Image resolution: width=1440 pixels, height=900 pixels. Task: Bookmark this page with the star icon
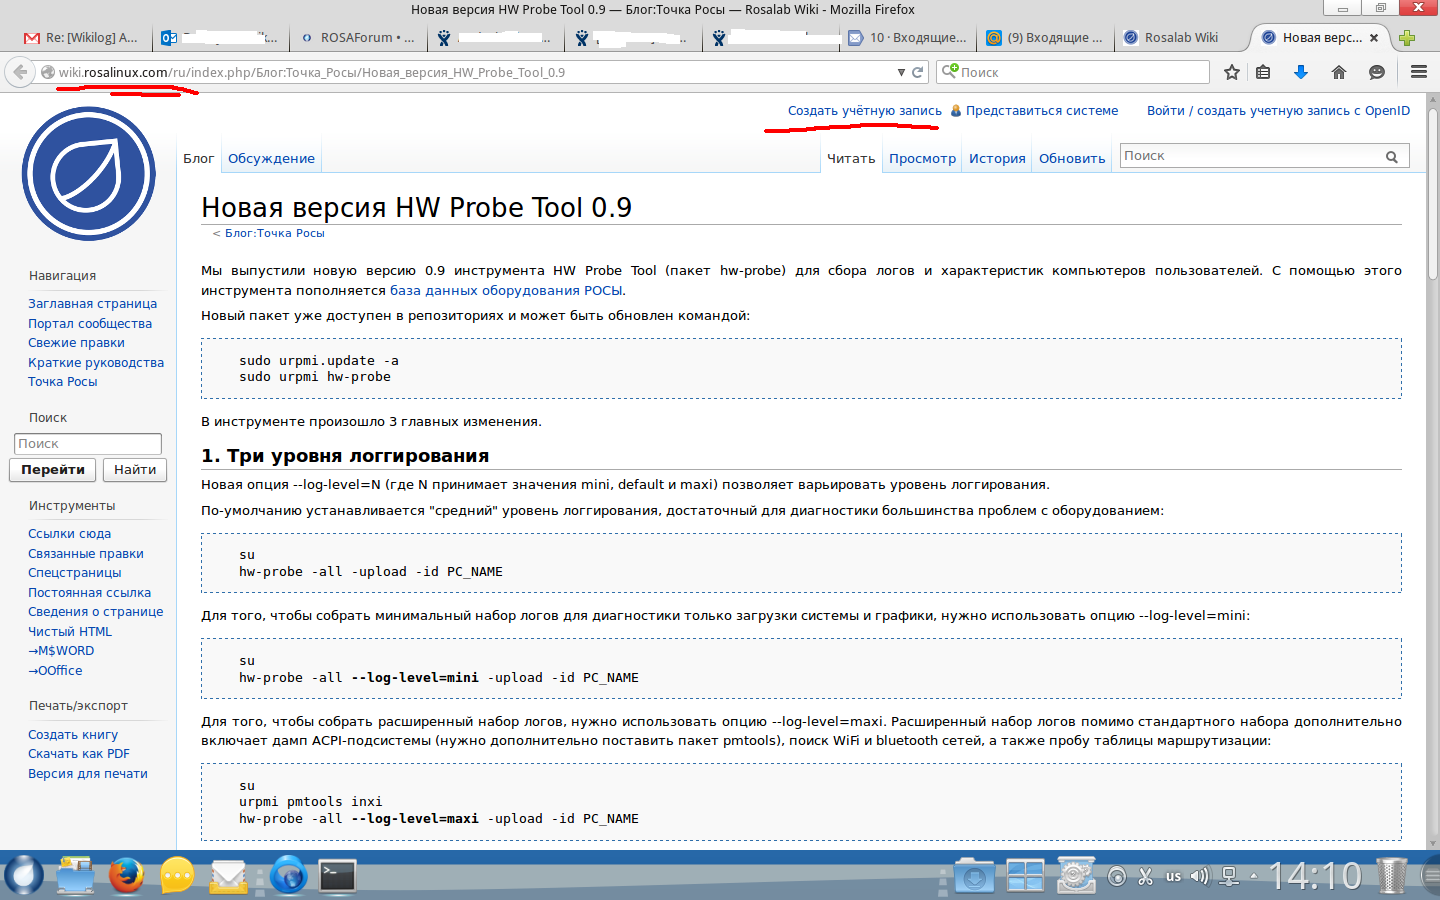click(1232, 72)
